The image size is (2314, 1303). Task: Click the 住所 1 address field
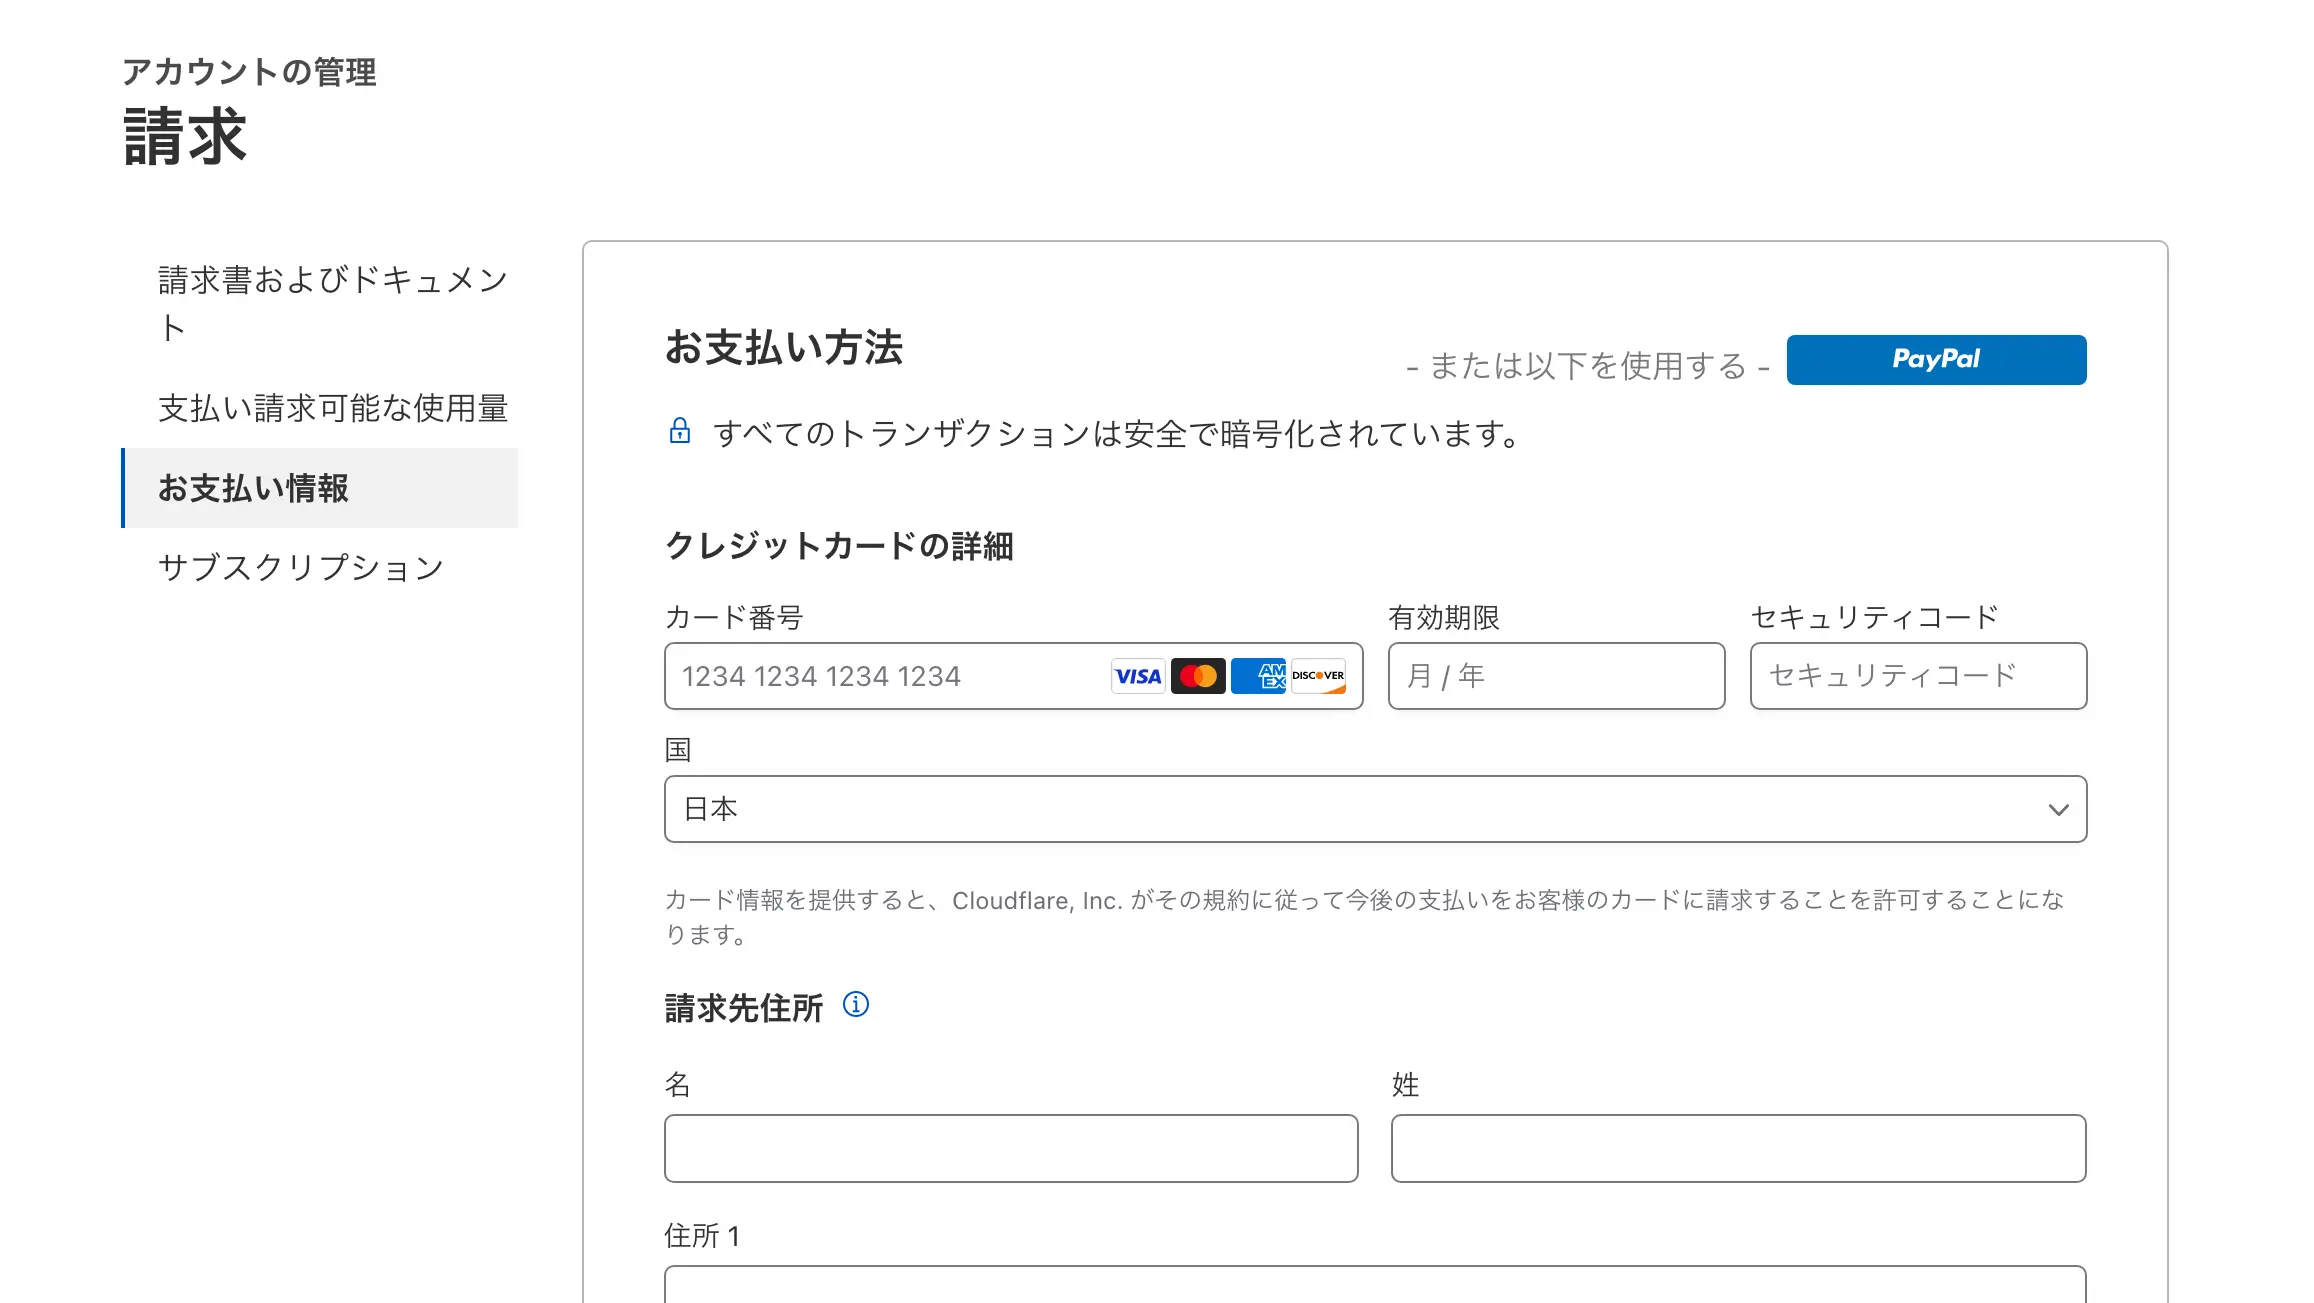pos(1375,1285)
